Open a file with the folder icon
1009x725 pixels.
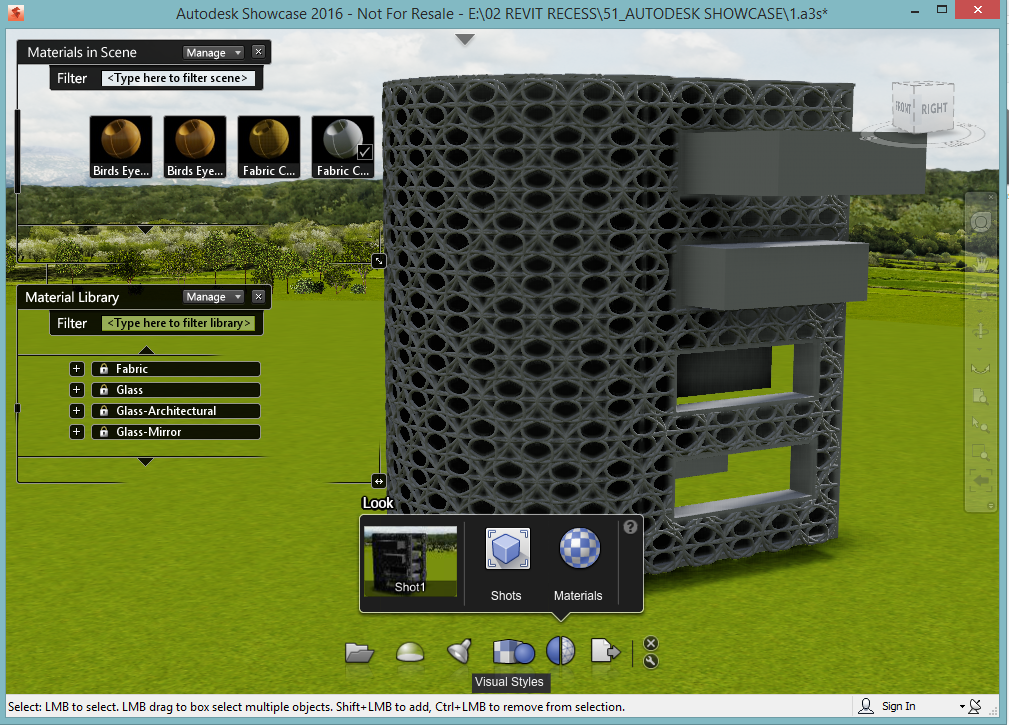pyautogui.click(x=360, y=652)
